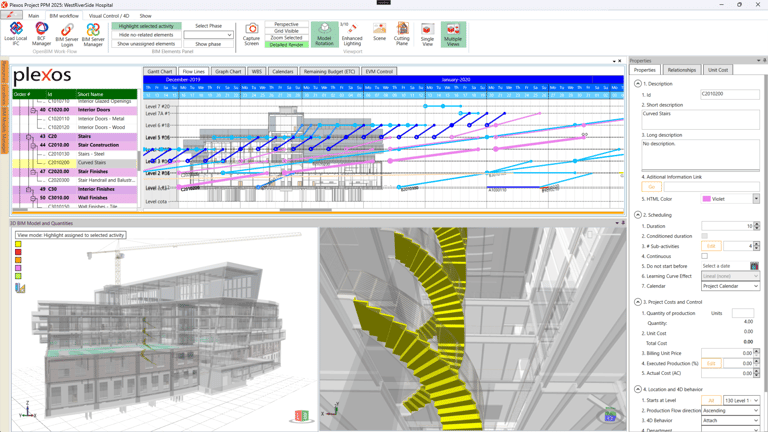
Task: Click the view cube in left 3D view
Action: point(302,416)
